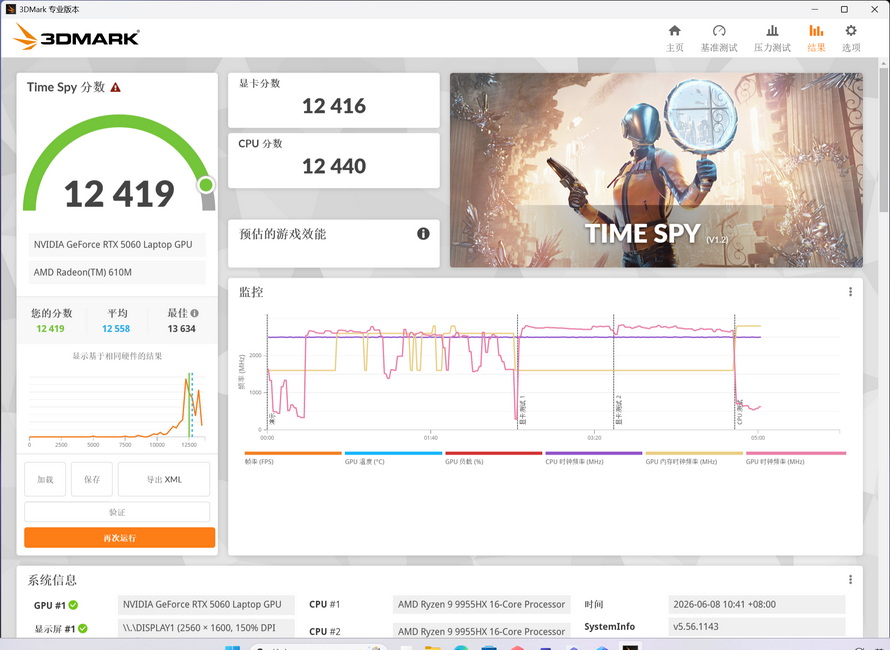Select the 结果 results tab
The image size is (890, 650).
point(816,38)
